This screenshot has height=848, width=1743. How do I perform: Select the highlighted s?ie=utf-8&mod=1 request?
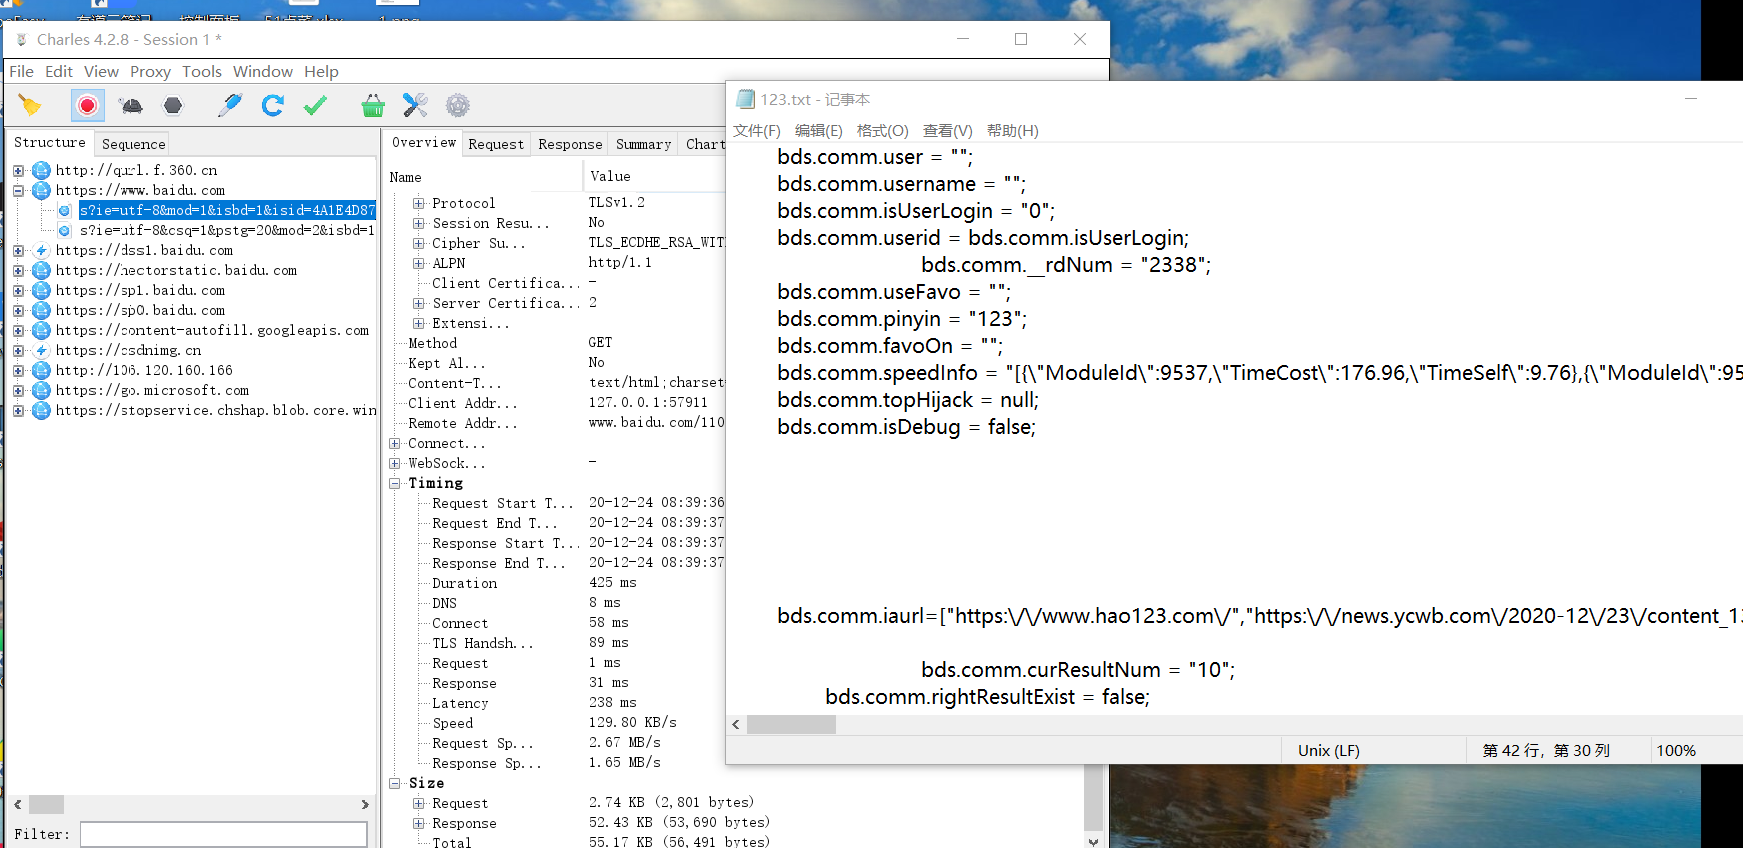click(x=227, y=210)
